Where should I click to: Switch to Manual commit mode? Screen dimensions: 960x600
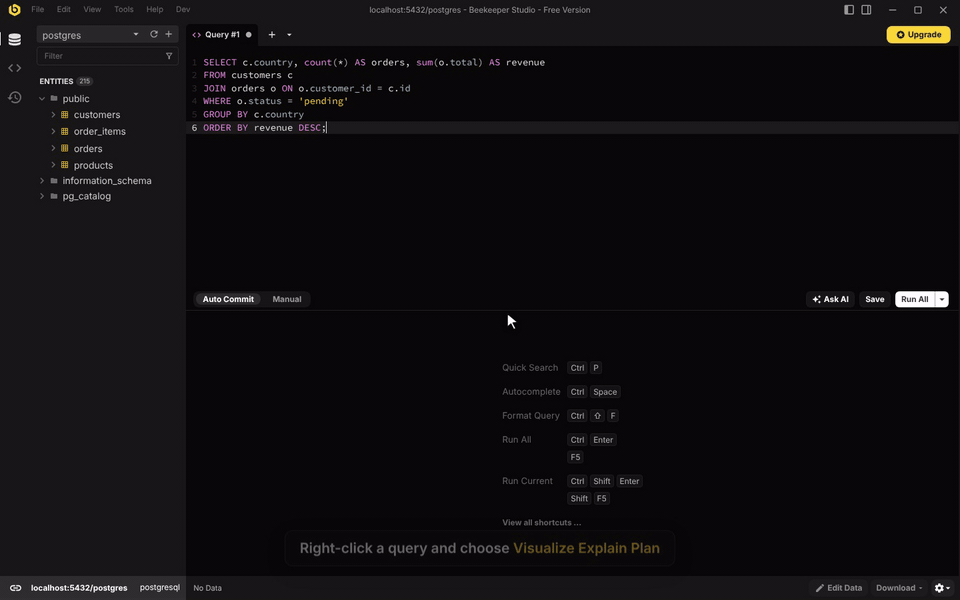coord(287,299)
